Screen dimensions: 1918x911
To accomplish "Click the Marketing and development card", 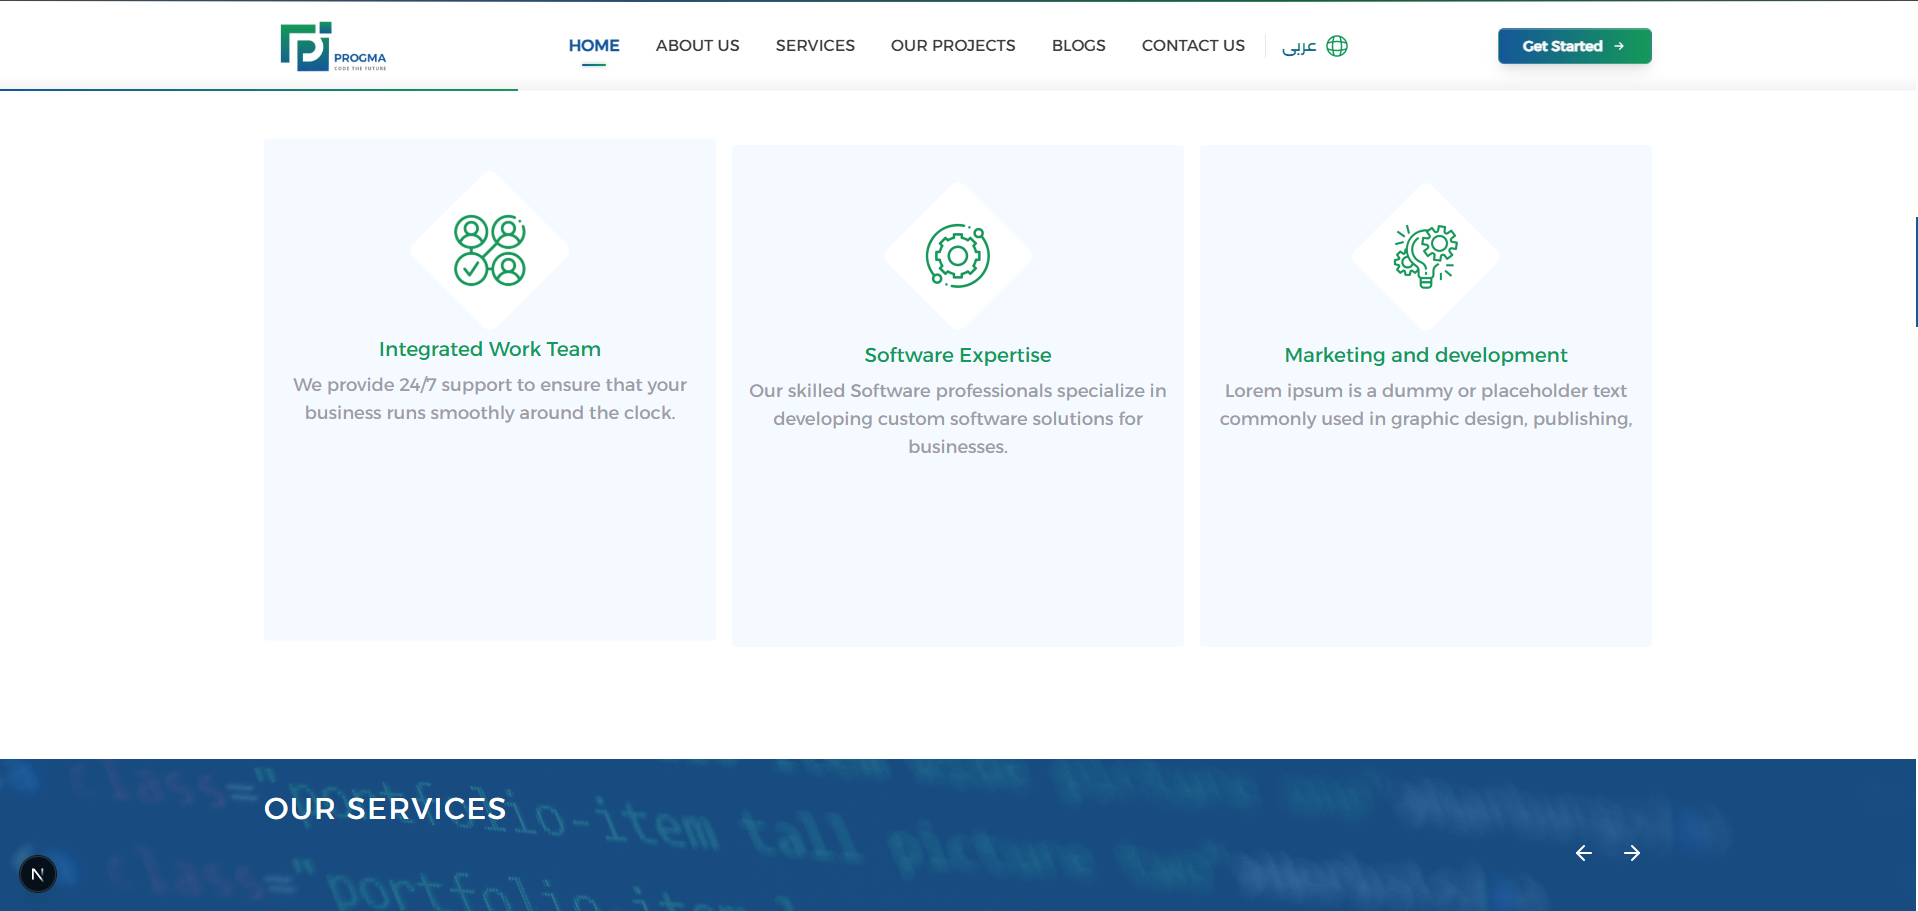I will click(x=1425, y=390).
